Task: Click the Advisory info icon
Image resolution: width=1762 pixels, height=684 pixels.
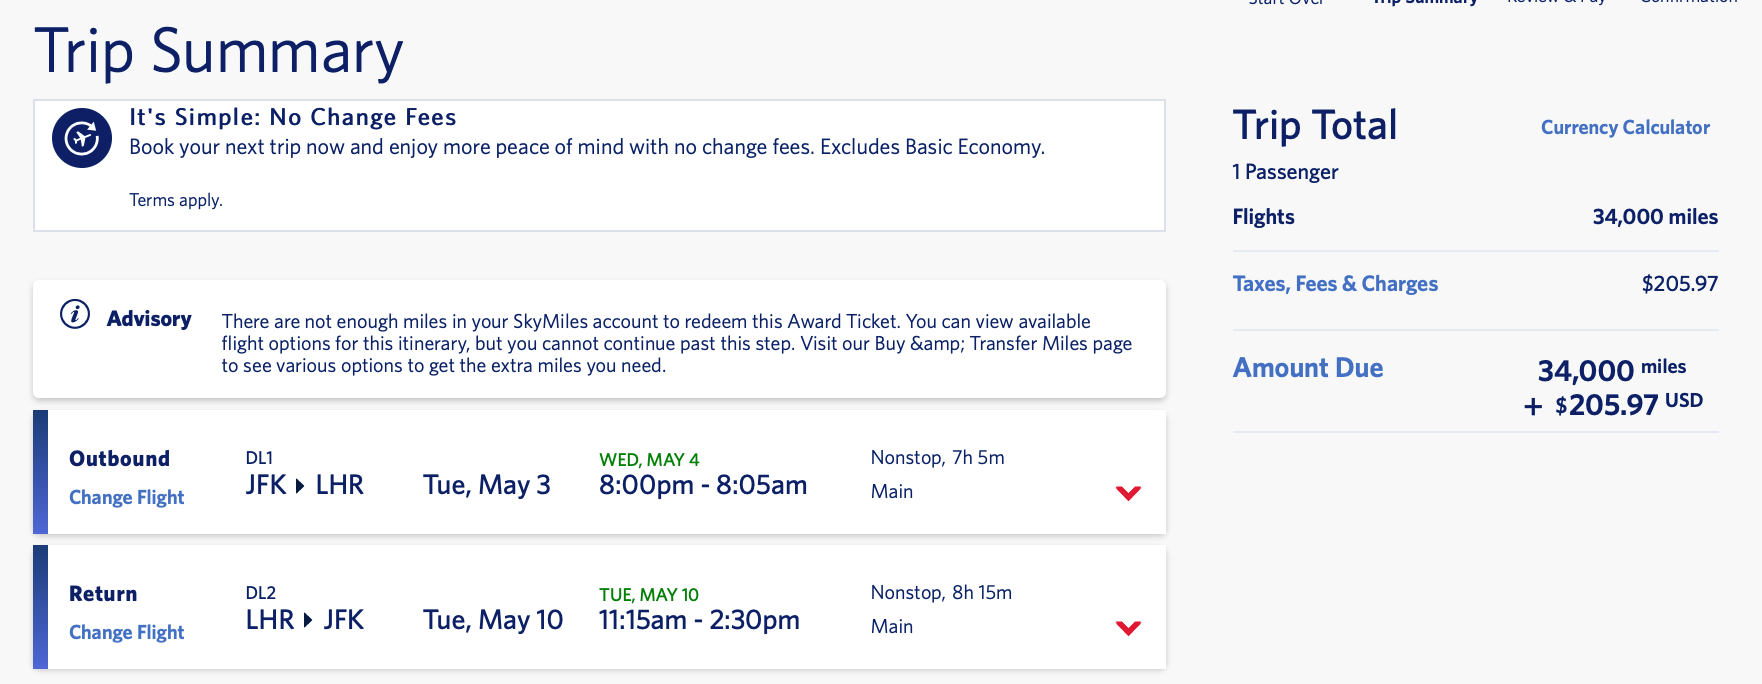Action: coord(75,315)
